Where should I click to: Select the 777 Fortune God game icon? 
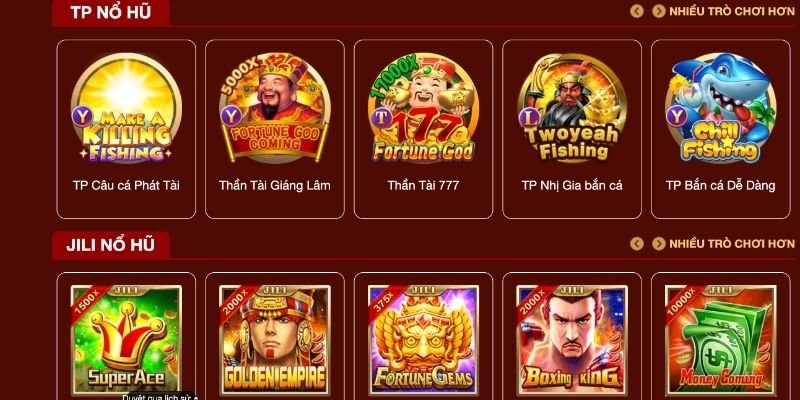(x=423, y=109)
